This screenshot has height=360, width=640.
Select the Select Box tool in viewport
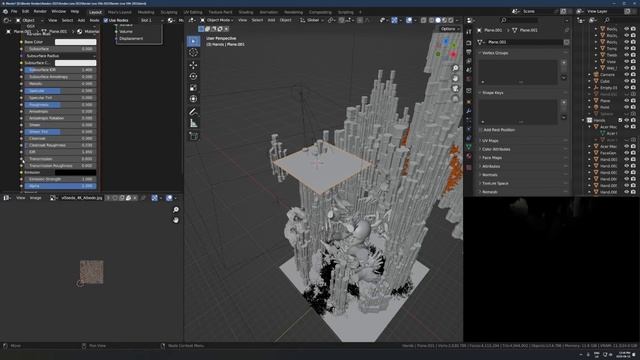193,41
